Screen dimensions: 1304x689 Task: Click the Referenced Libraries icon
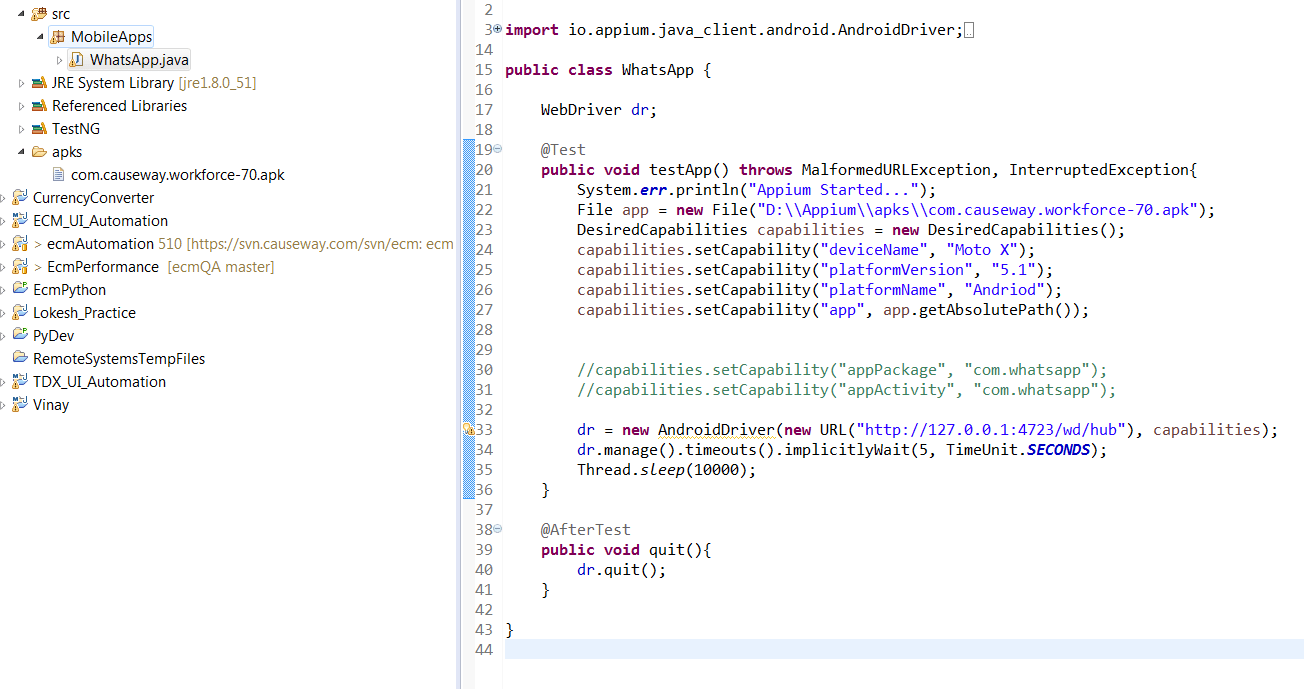pos(38,105)
